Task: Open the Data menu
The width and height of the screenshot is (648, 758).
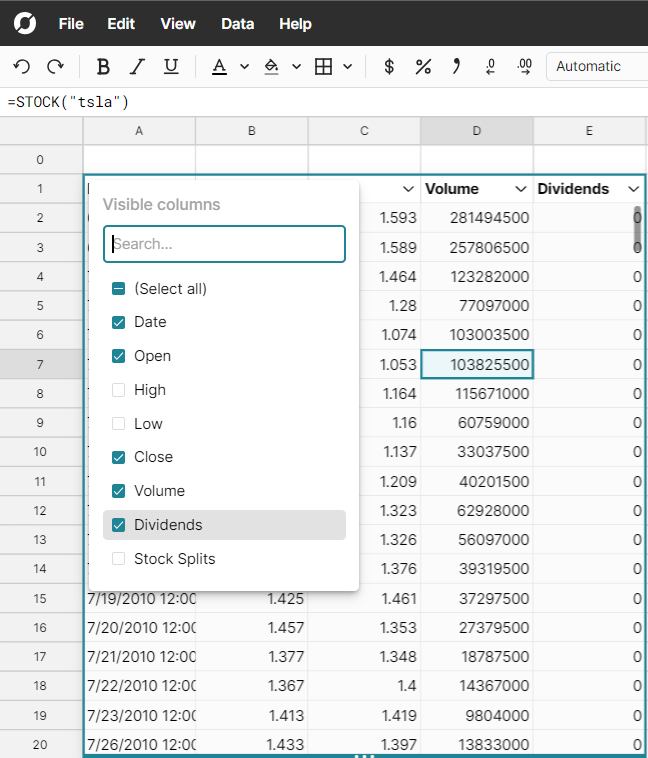Action: tap(237, 24)
